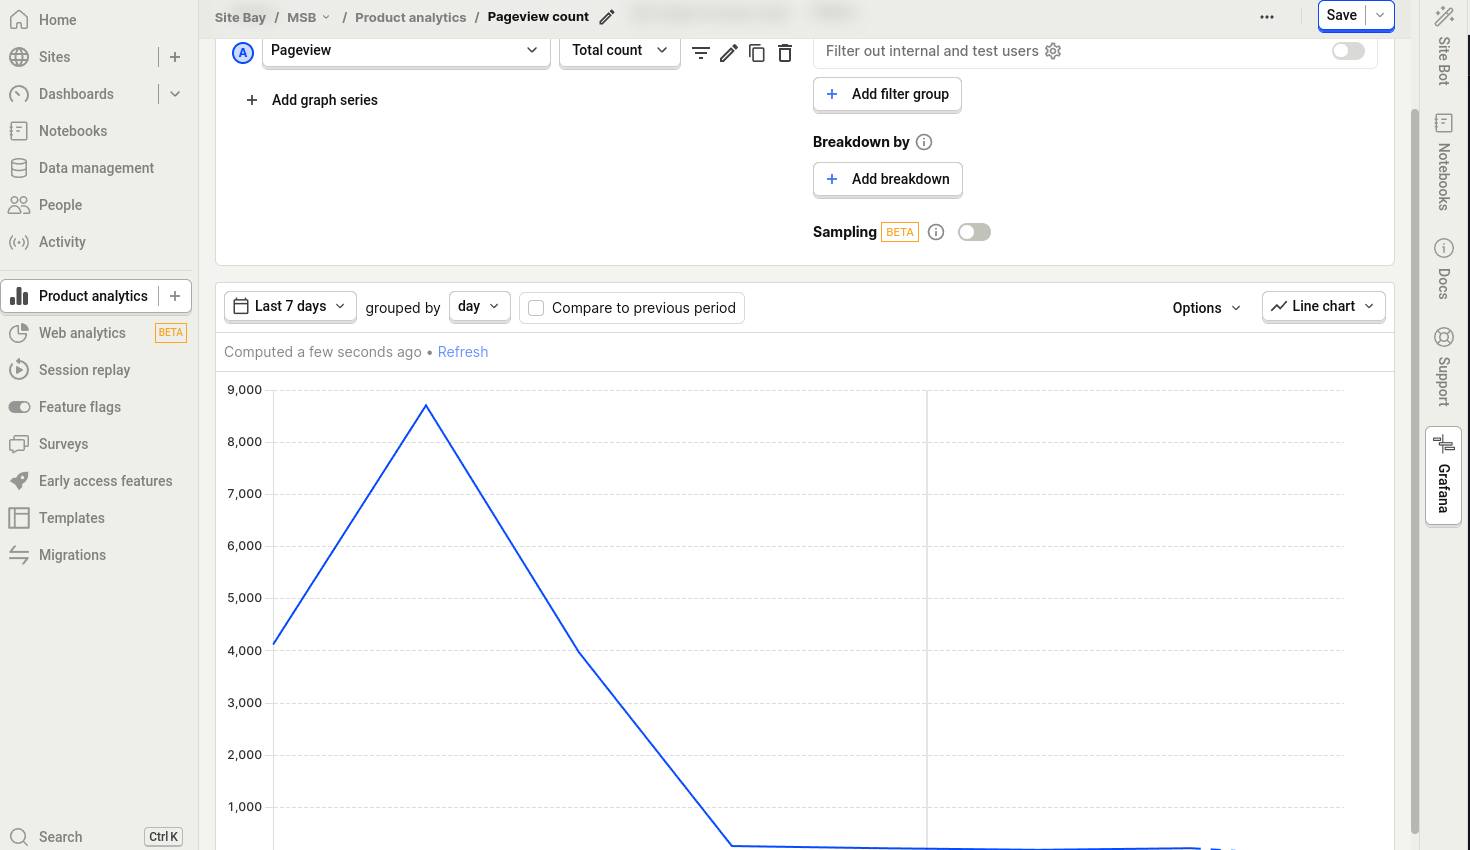Click the Add filter group button
The width and height of the screenshot is (1470, 850).
[x=887, y=94]
